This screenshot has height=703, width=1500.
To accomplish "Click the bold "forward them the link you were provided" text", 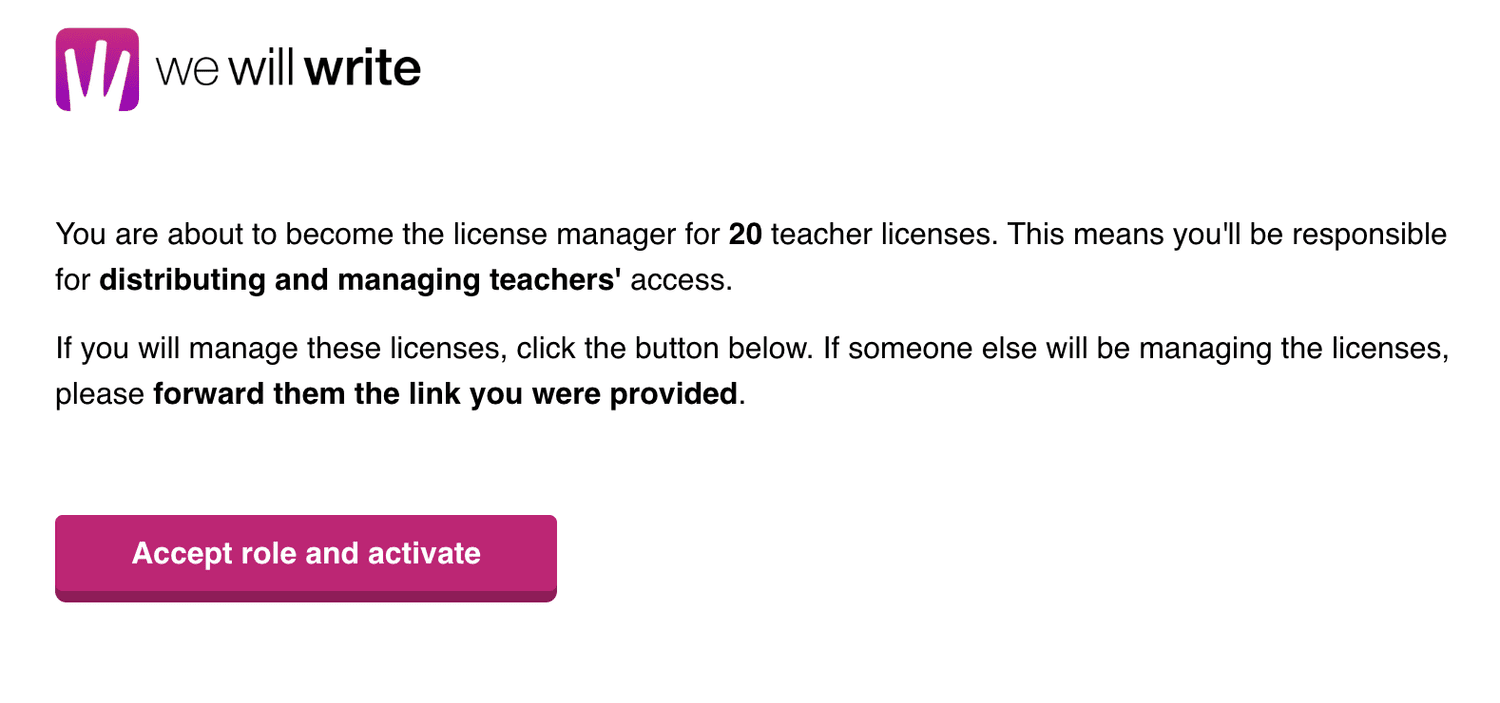I will [x=445, y=394].
